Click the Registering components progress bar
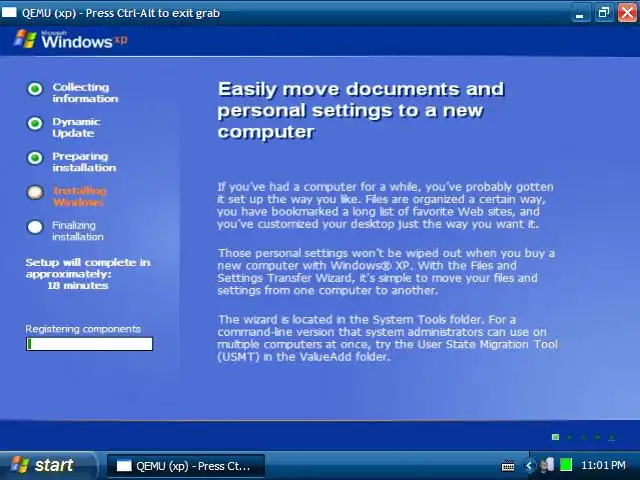This screenshot has height=480, width=640. click(89, 344)
